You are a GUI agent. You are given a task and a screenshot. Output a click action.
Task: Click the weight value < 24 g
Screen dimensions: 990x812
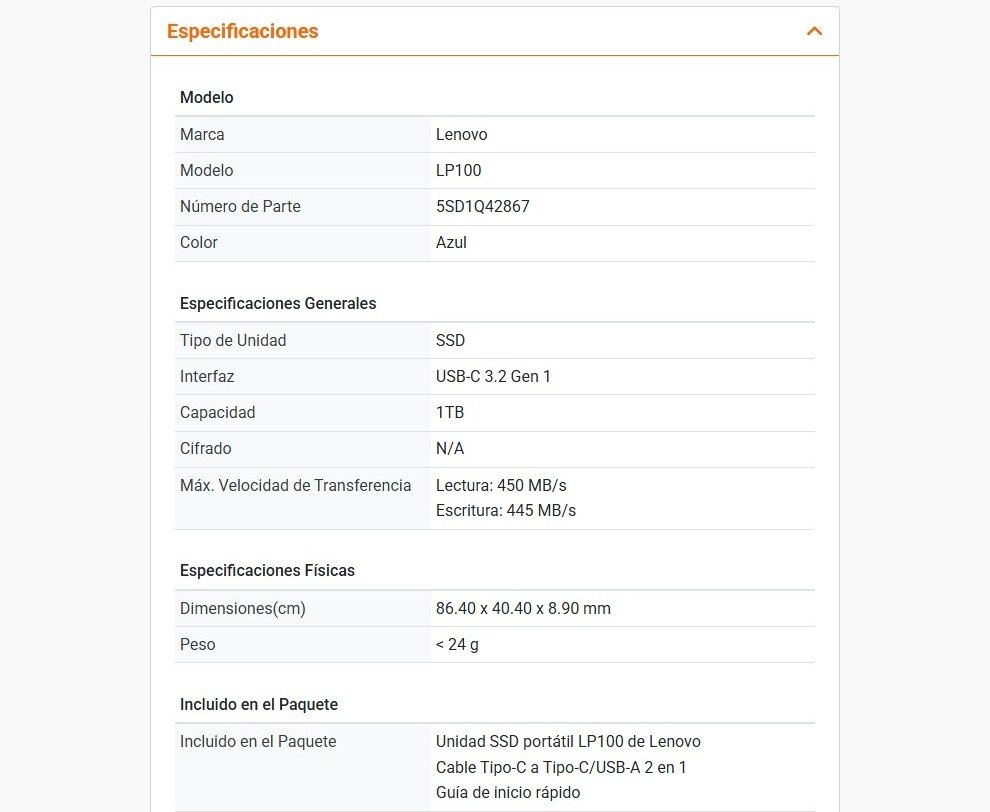[457, 644]
